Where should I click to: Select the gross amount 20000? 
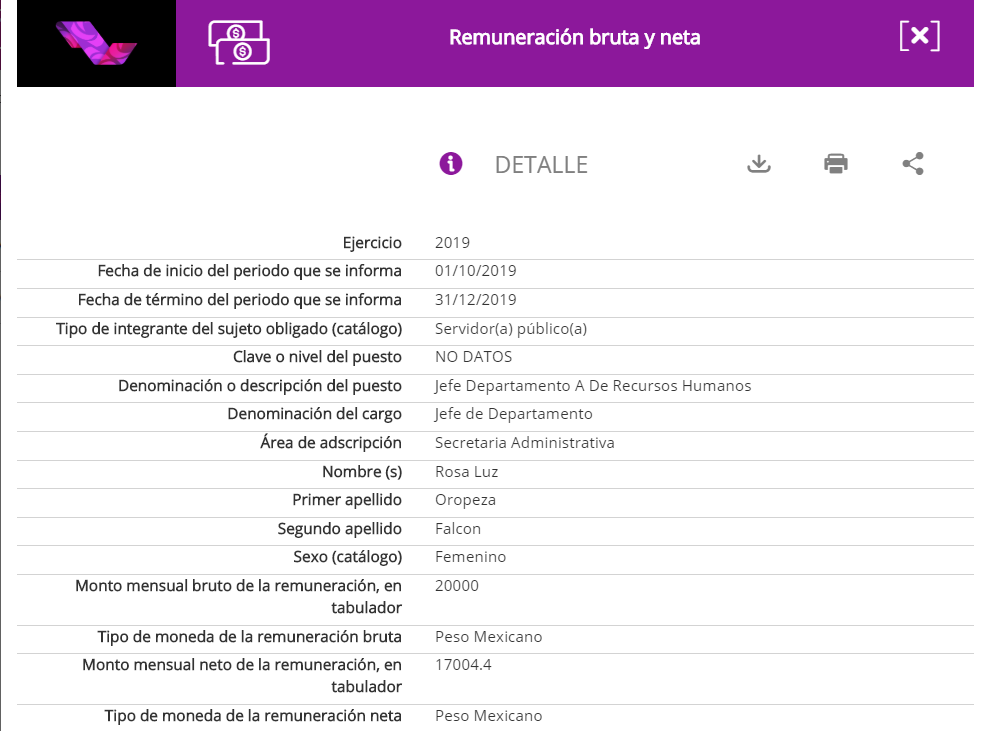click(457, 586)
